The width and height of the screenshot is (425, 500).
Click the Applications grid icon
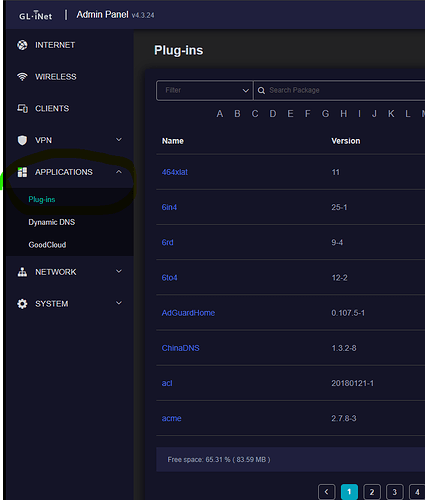[22, 172]
